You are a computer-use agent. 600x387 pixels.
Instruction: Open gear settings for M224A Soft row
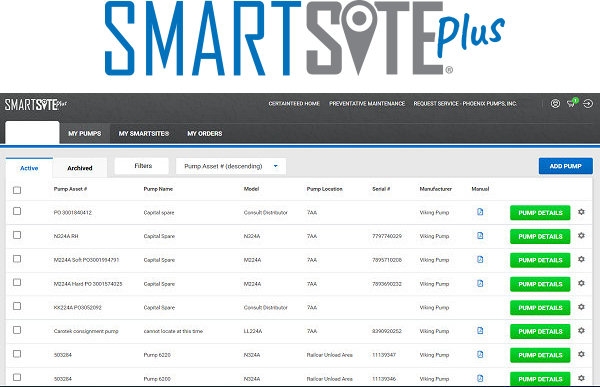click(x=581, y=259)
